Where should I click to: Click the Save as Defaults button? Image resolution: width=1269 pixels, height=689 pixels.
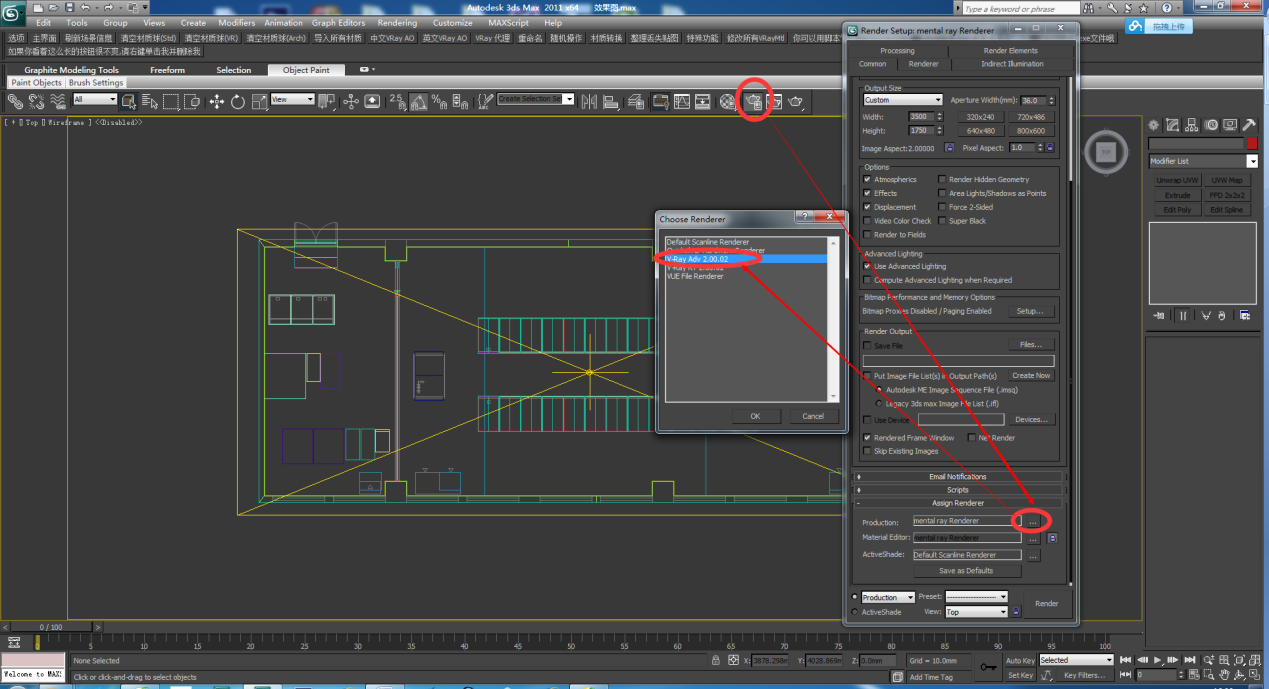point(966,571)
